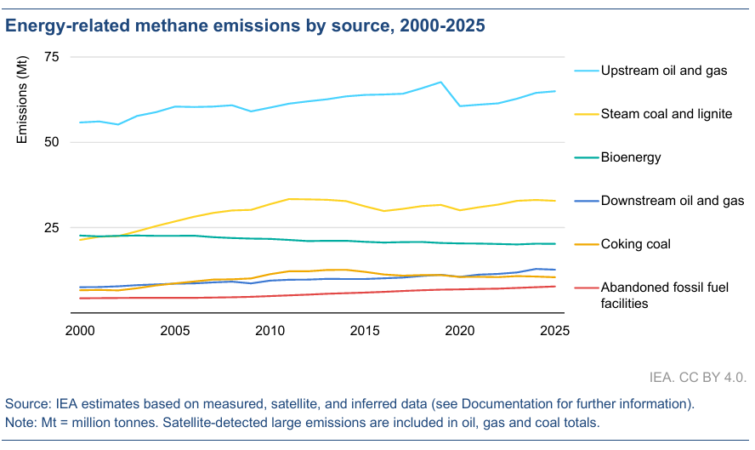This screenshot has height=450, width=755.
Task: Click the yellow Steam coal legend line swatch
Action: pyautogui.click(x=586, y=115)
